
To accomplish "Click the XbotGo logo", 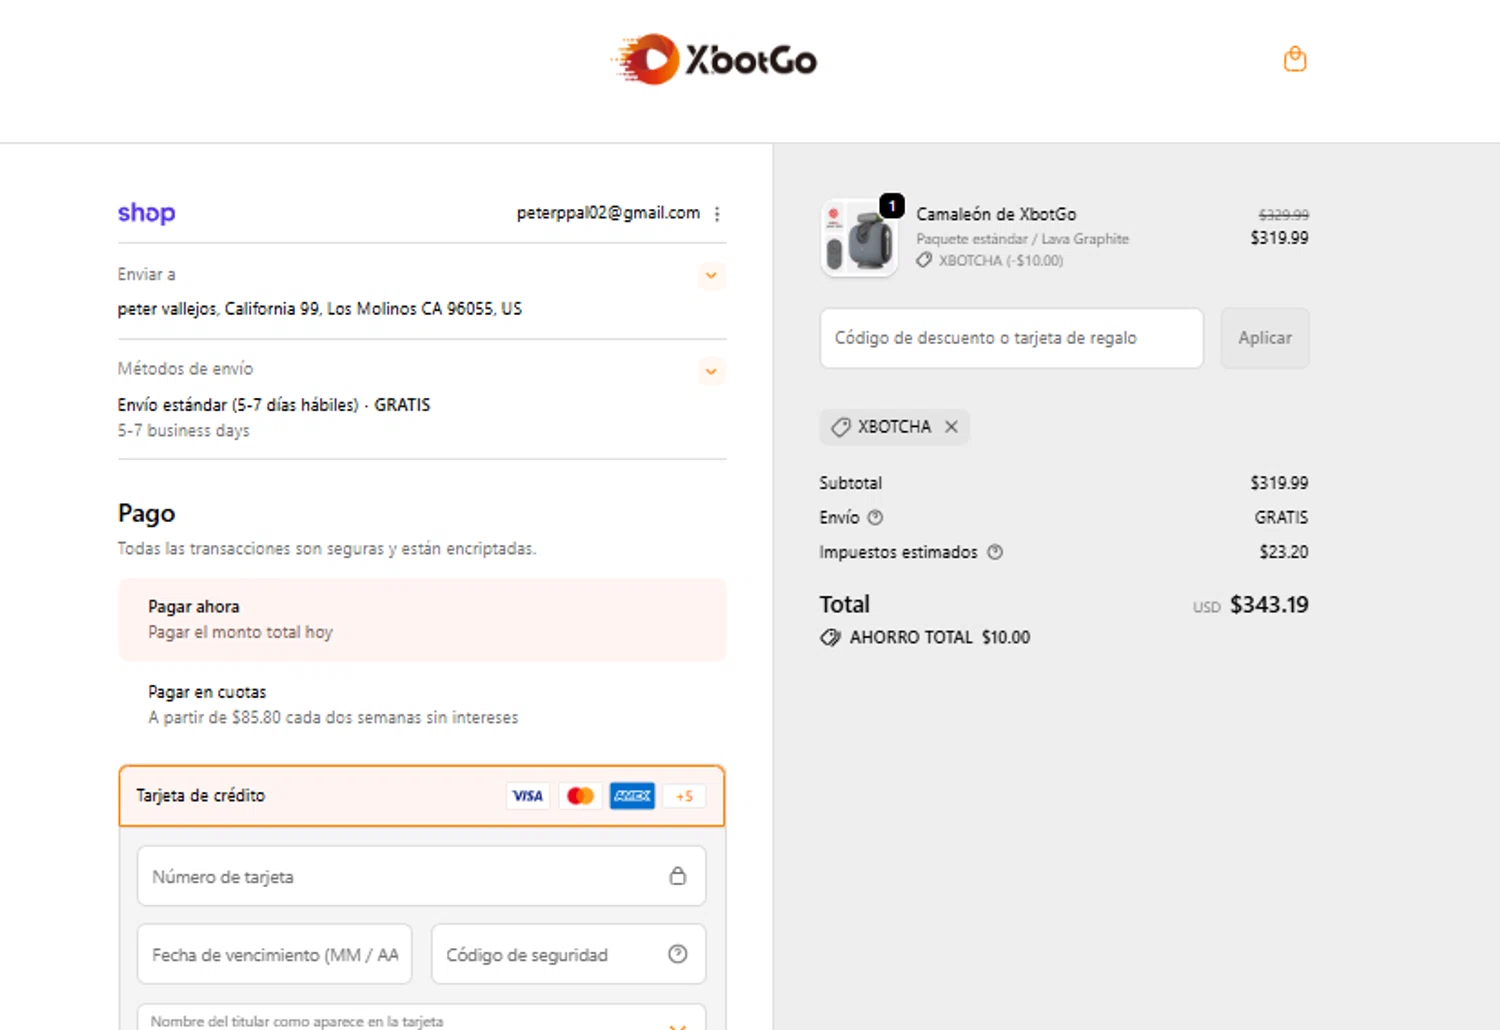I will (714, 60).
